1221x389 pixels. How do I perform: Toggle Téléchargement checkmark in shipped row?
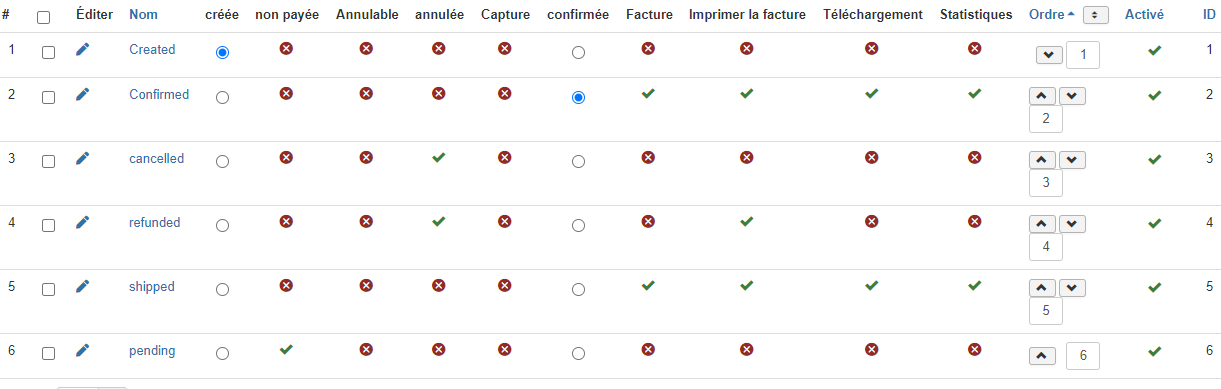click(872, 285)
